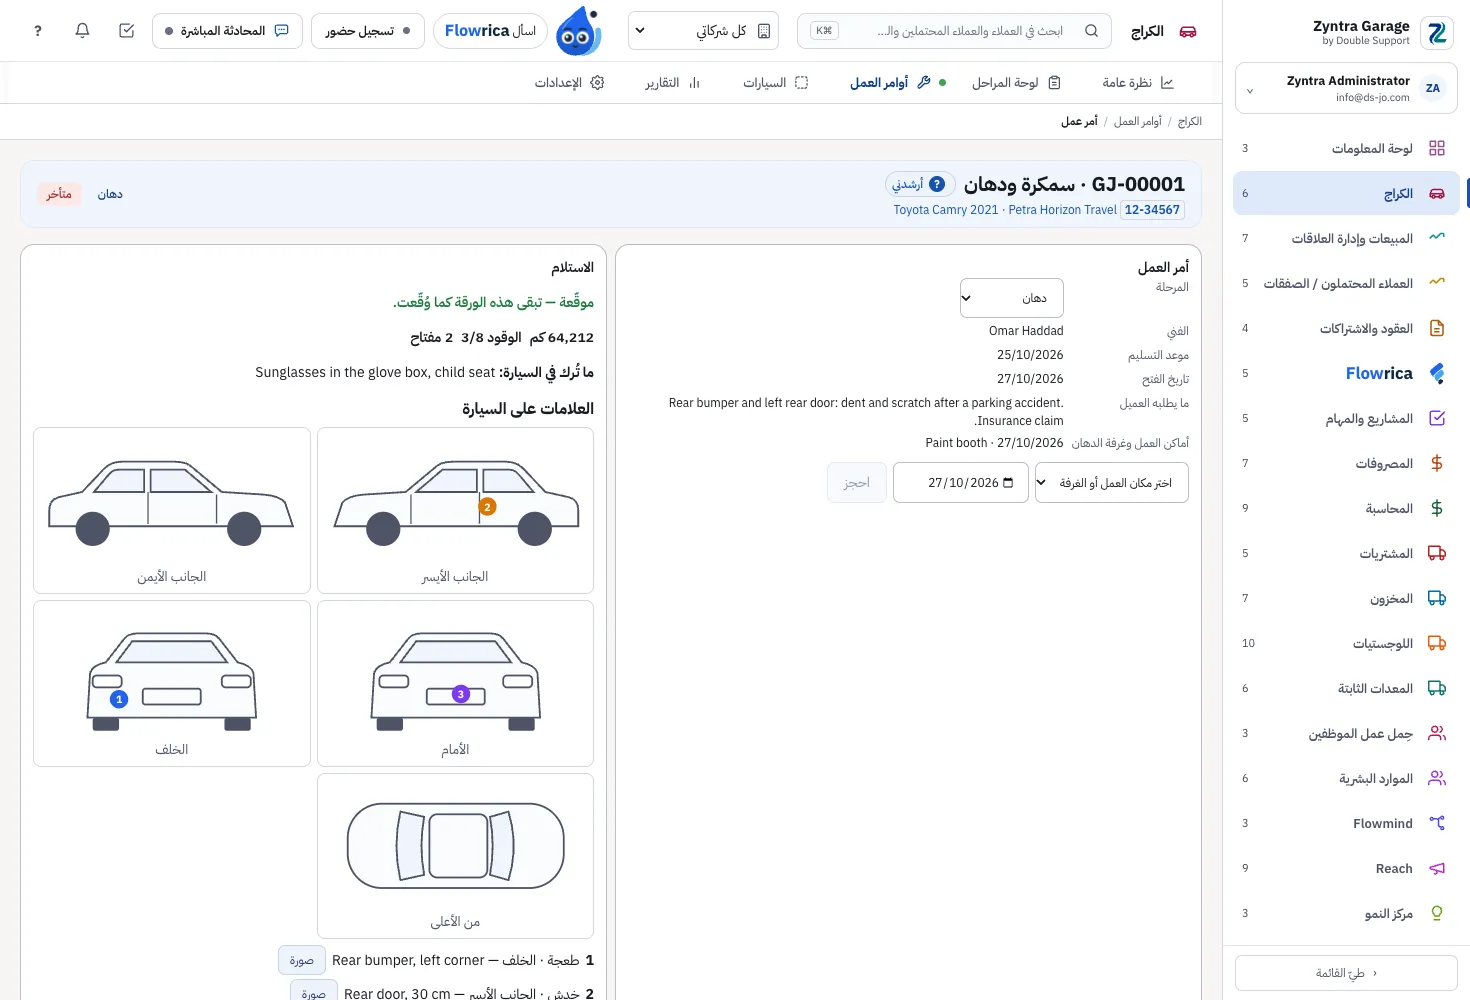Open the المرحلة stage dropdown showing دهان
Image resolution: width=1470 pixels, height=1000 pixels.
(x=1012, y=298)
